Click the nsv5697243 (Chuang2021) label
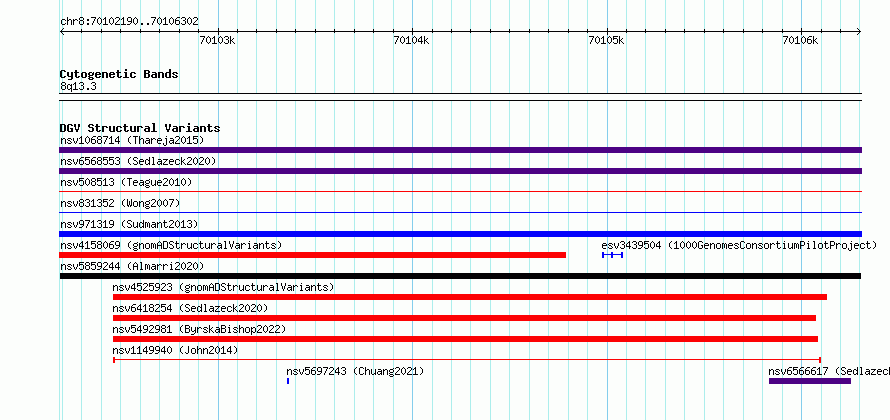Viewport: 890px width, 420px height. [355, 371]
